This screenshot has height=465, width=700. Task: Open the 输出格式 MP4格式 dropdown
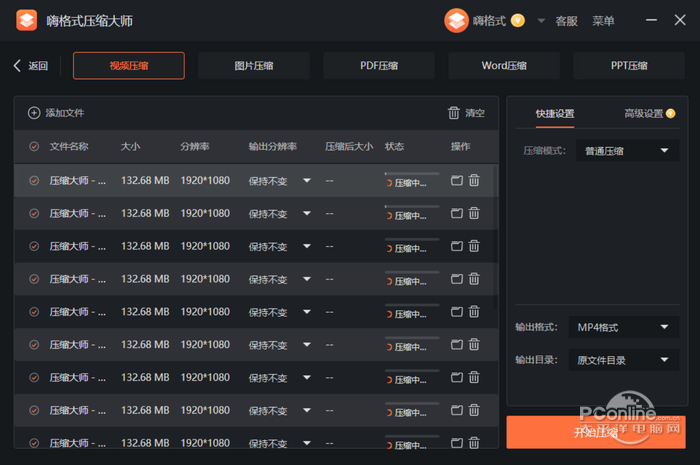click(x=624, y=327)
